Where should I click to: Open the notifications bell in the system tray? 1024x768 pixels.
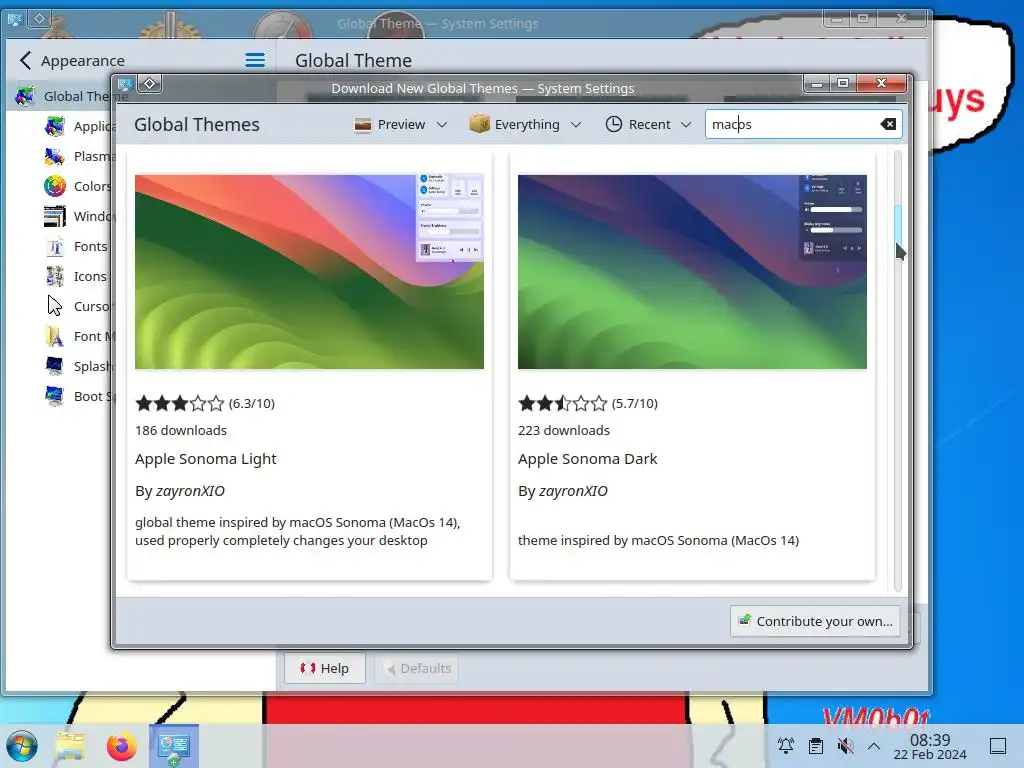coord(786,746)
